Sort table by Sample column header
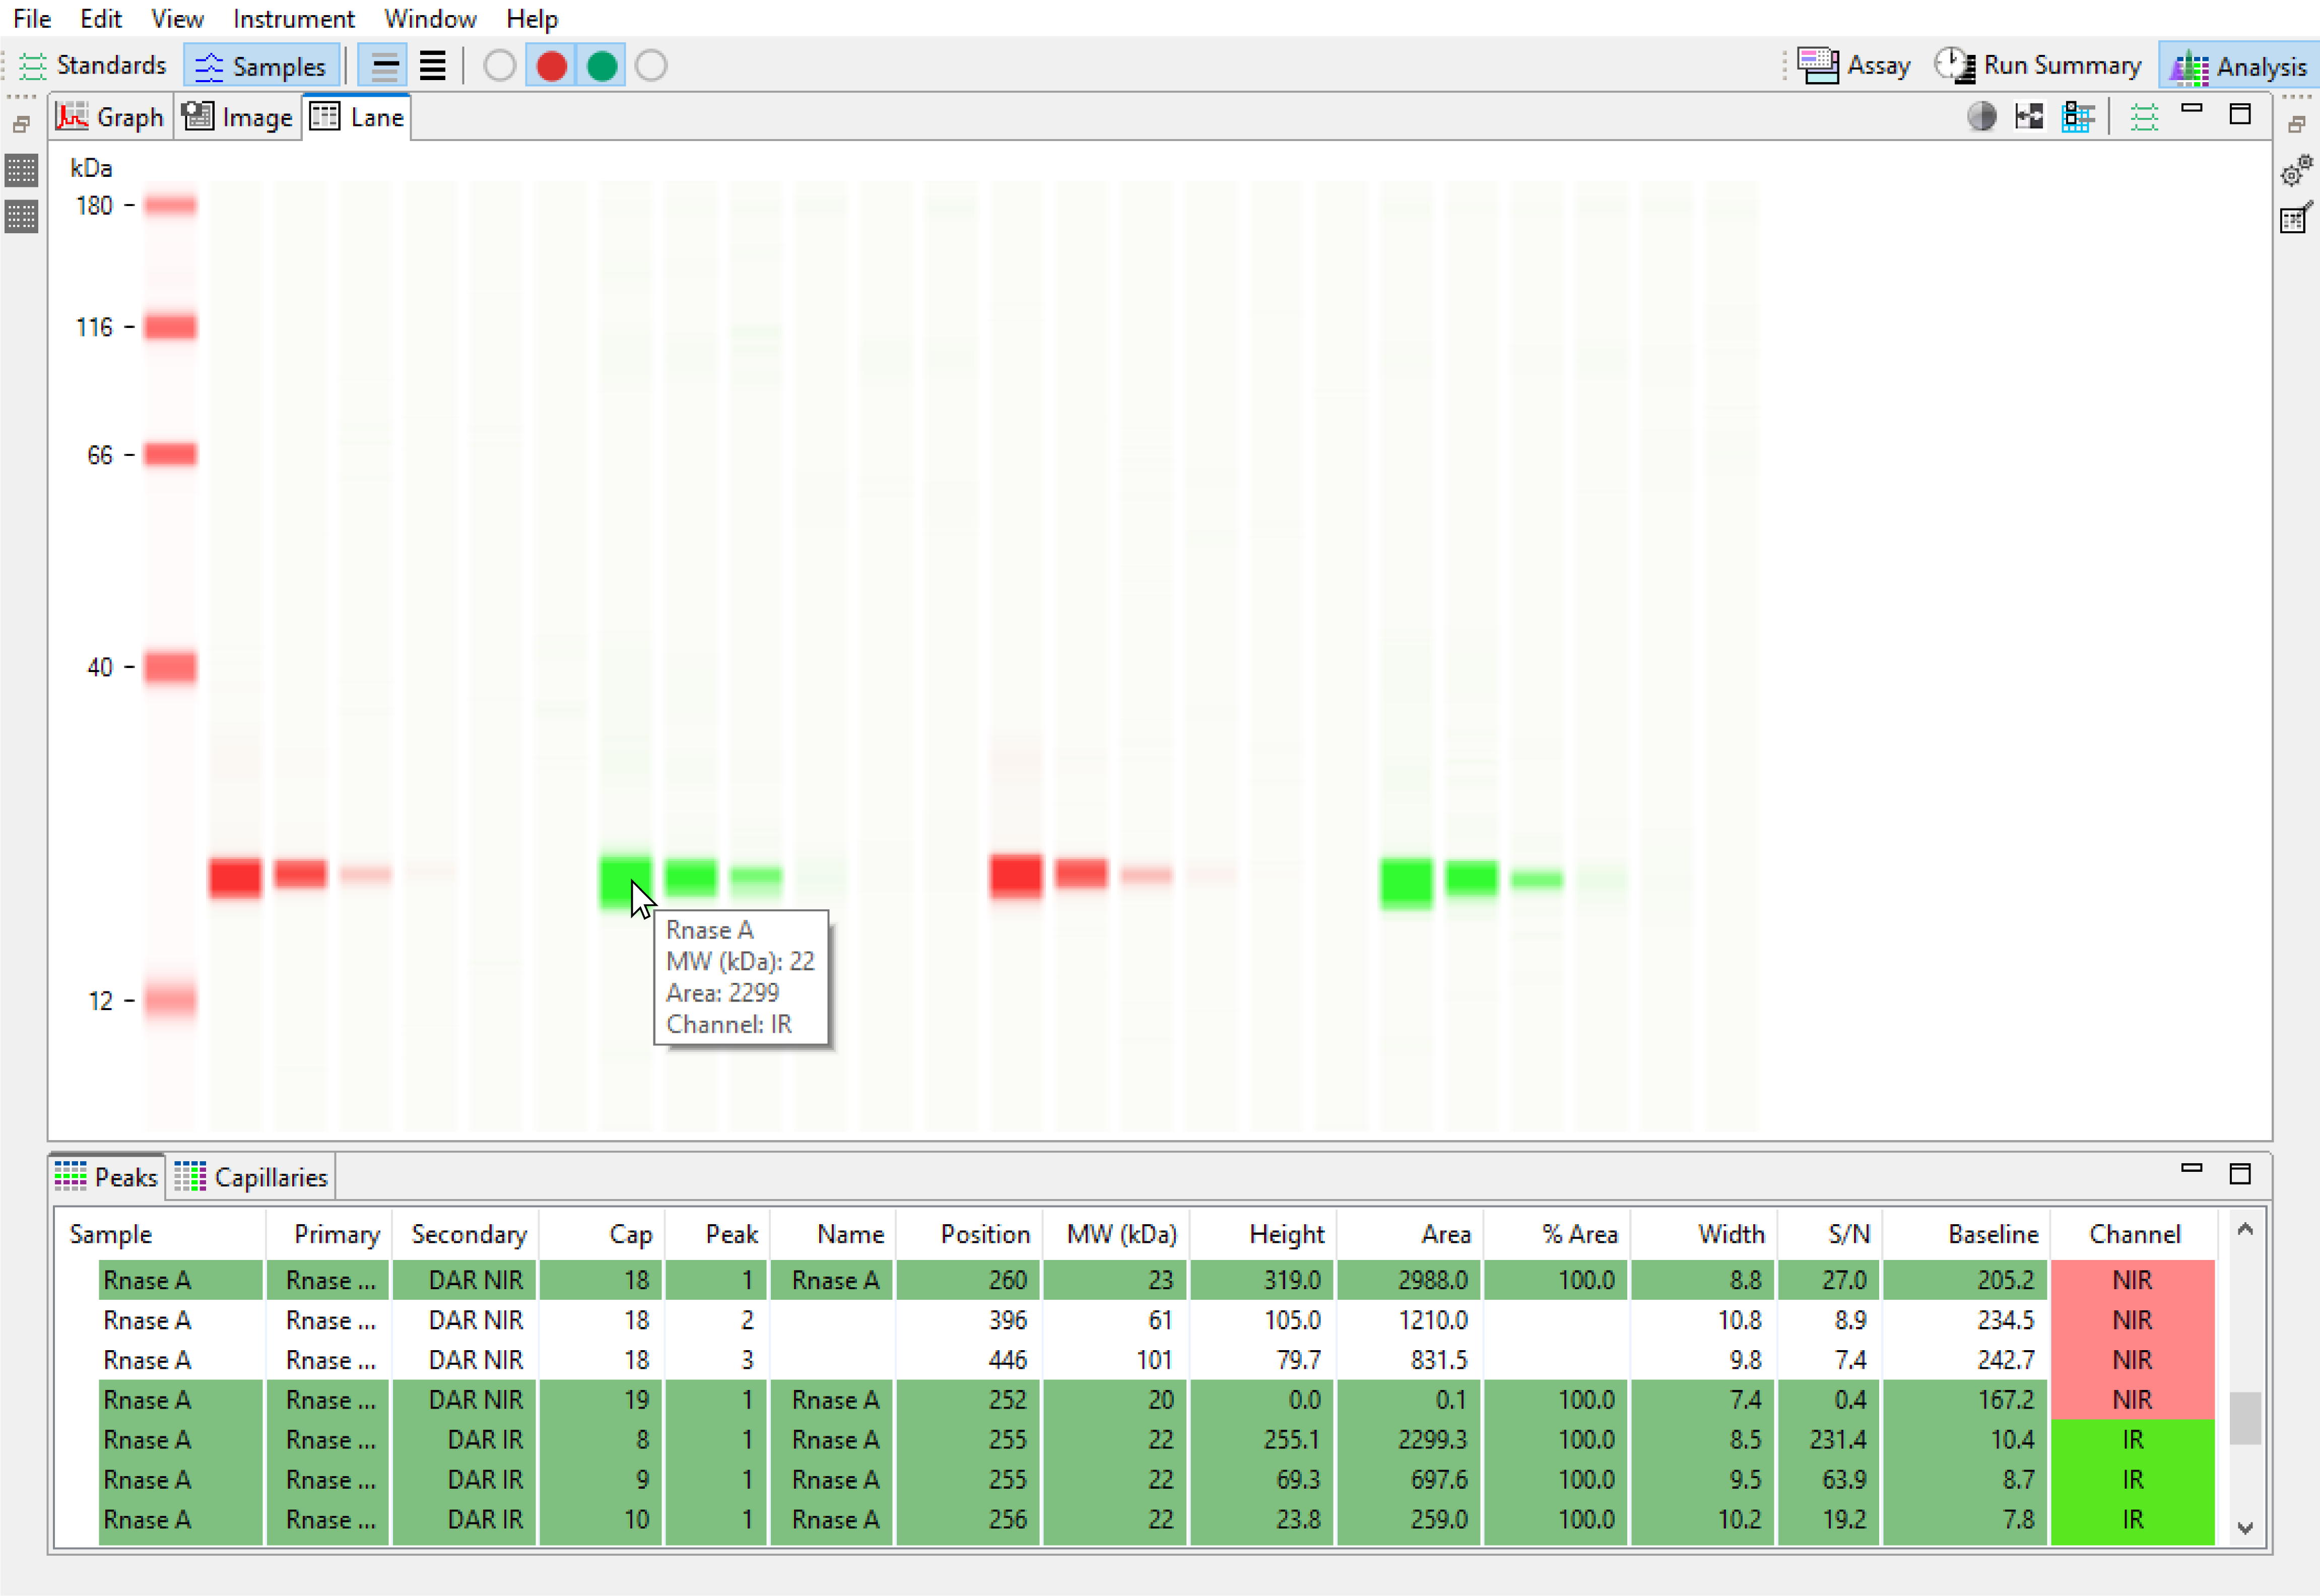This screenshot has width=2320, height=1596. click(160, 1234)
